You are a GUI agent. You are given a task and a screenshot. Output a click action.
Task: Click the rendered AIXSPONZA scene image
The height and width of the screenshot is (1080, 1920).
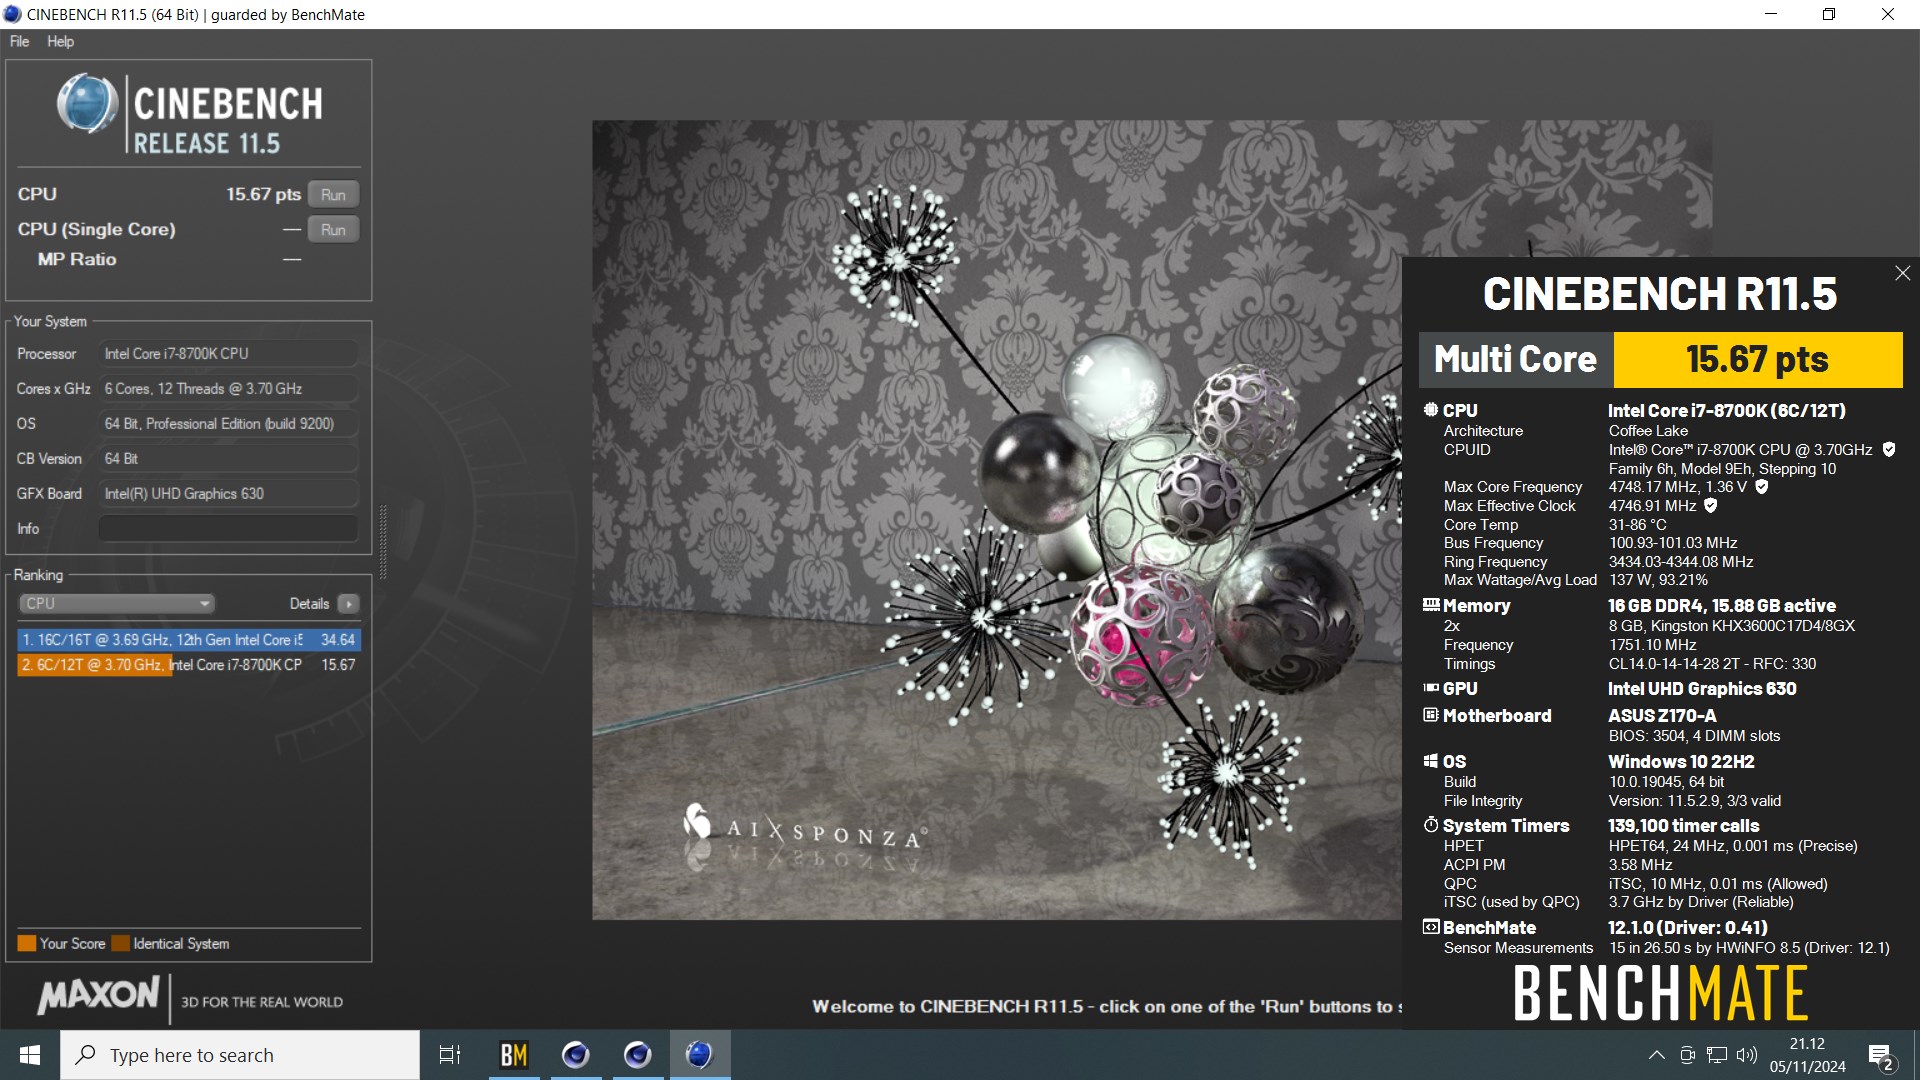pyautogui.click(x=996, y=520)
